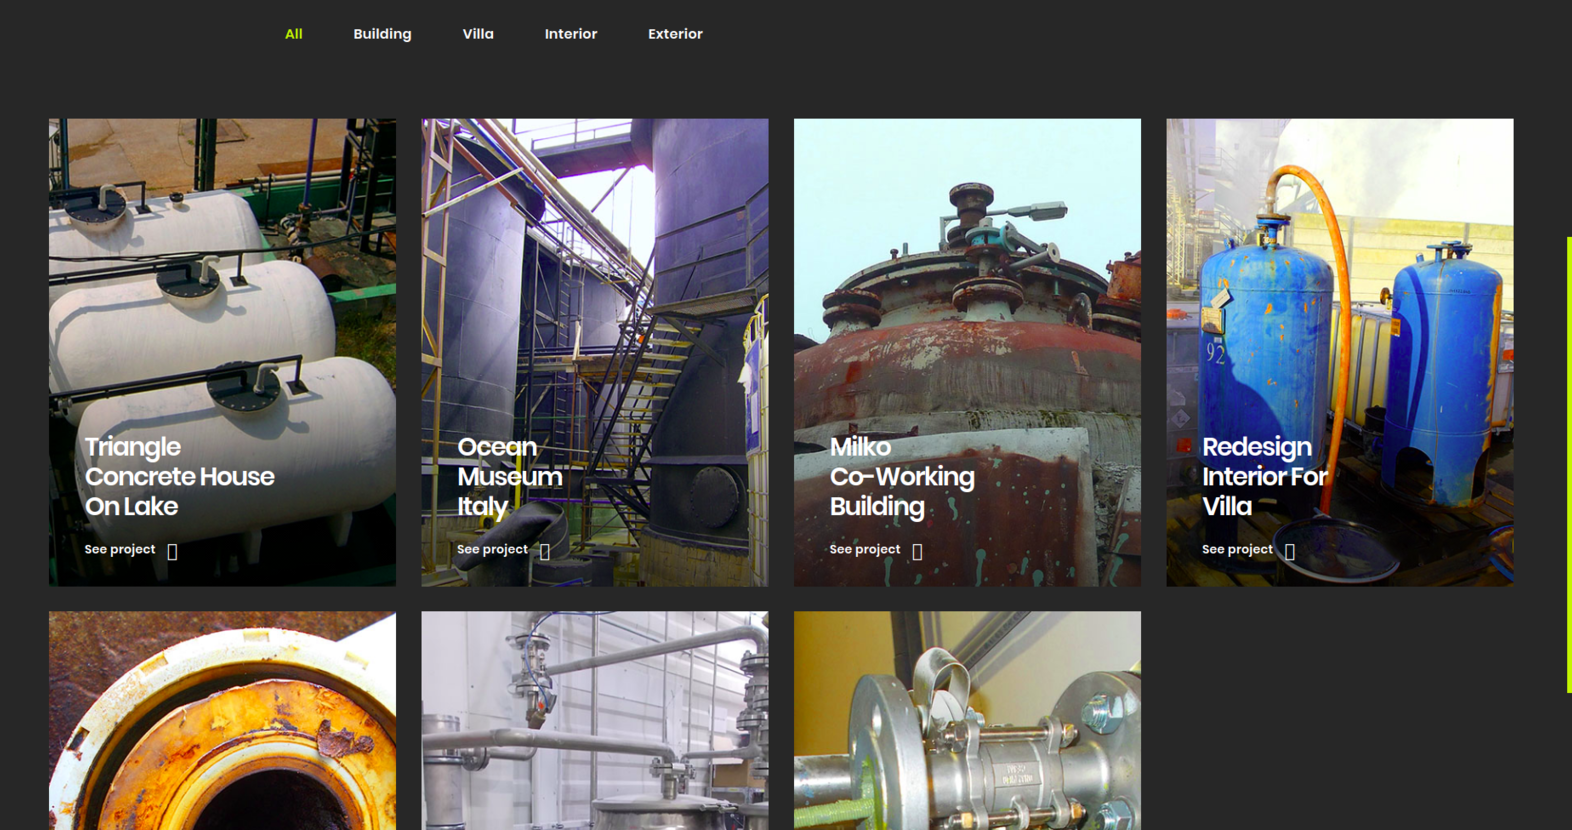This screenshot has height=830, width=1572.
Task: Open the Milko Co-Working Building title
Action: [902, 476]
